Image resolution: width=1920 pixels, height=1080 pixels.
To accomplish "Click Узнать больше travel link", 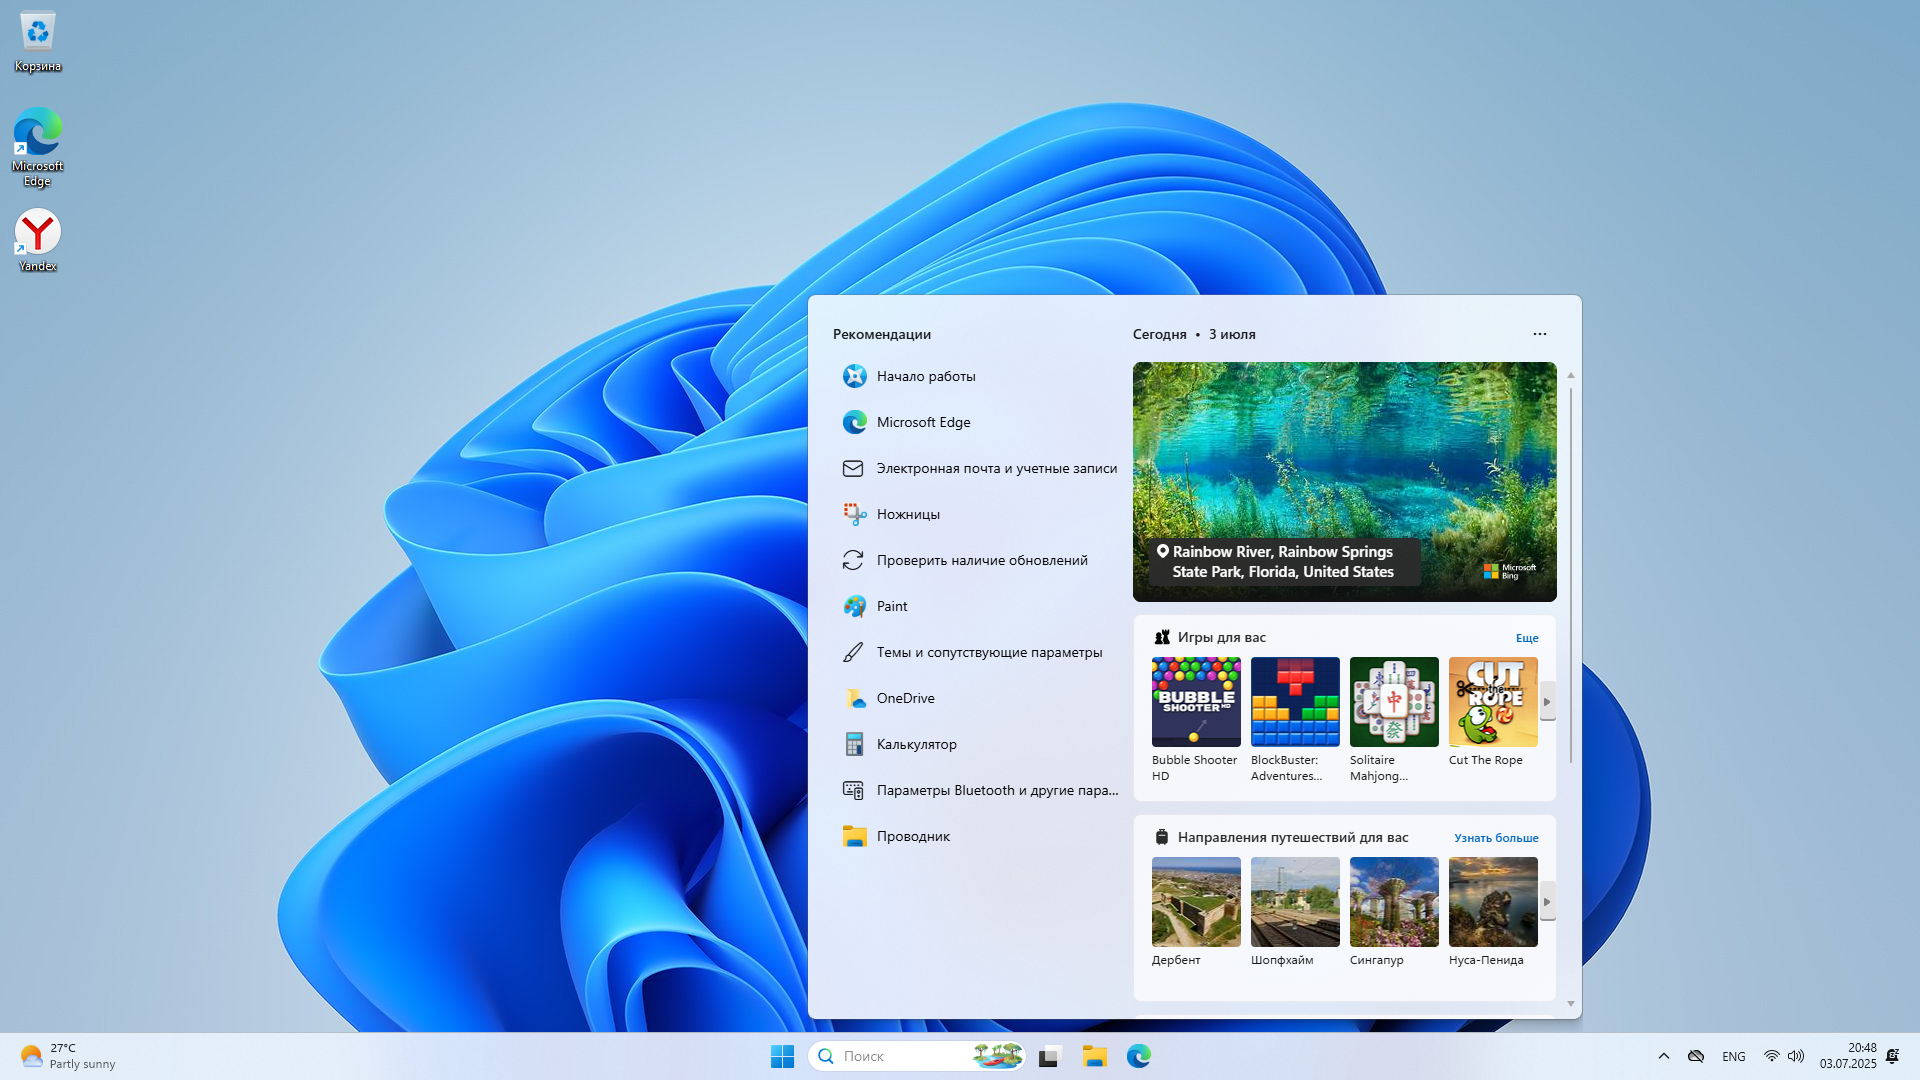I will 1495,838.
